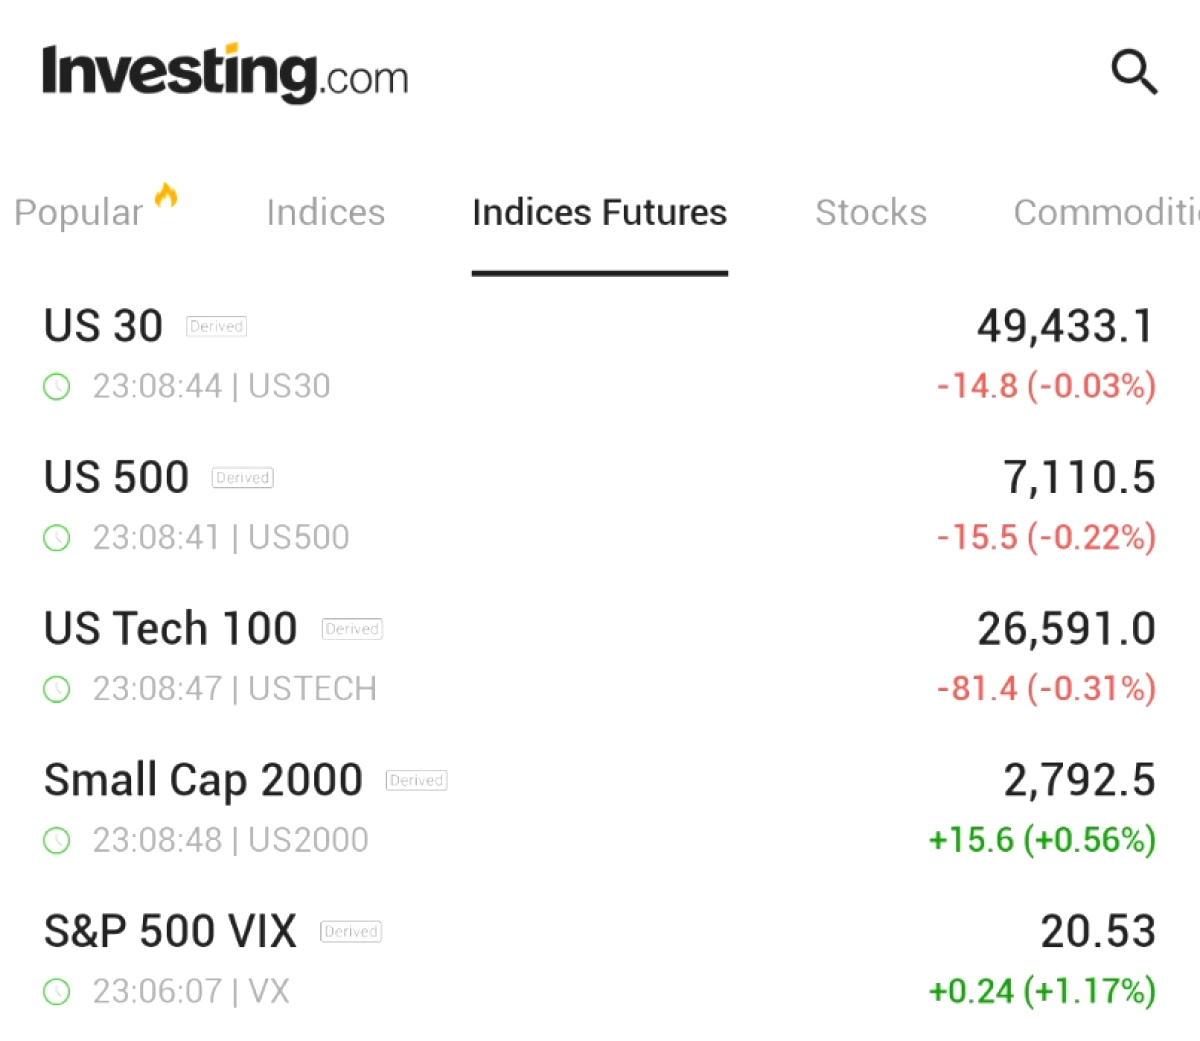Open the Small Cap 2000 quote
The height and width of the screenshot is (1041, 1200).
(203, 780)
